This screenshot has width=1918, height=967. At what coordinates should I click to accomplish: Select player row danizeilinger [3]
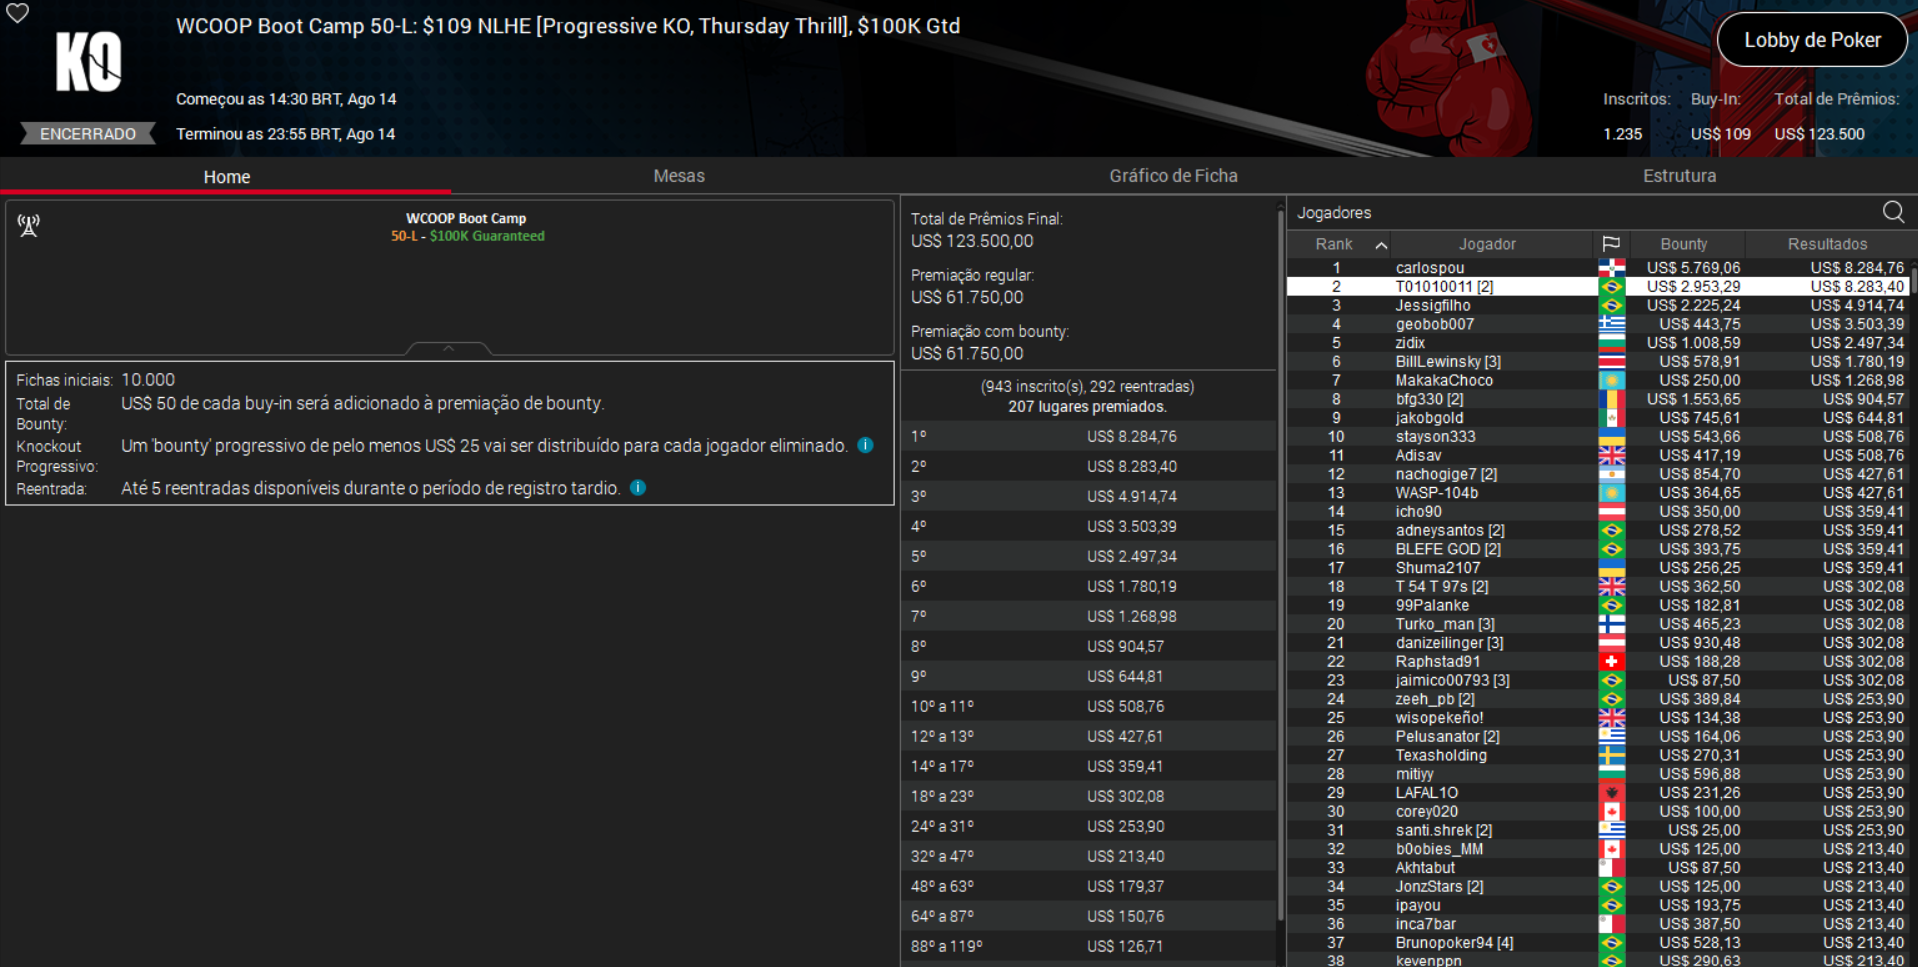[x=1597, y=643]
